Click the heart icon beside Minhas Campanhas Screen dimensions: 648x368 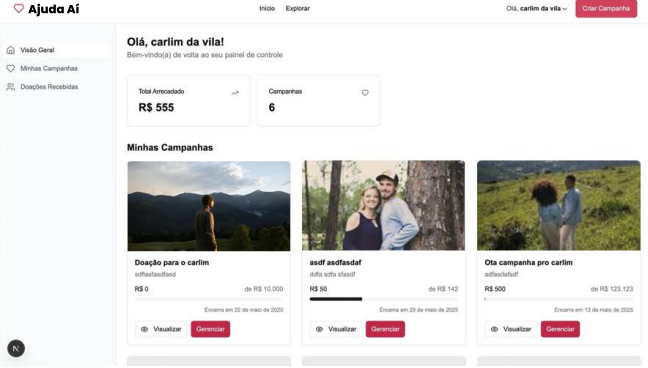tap(11, 68)
